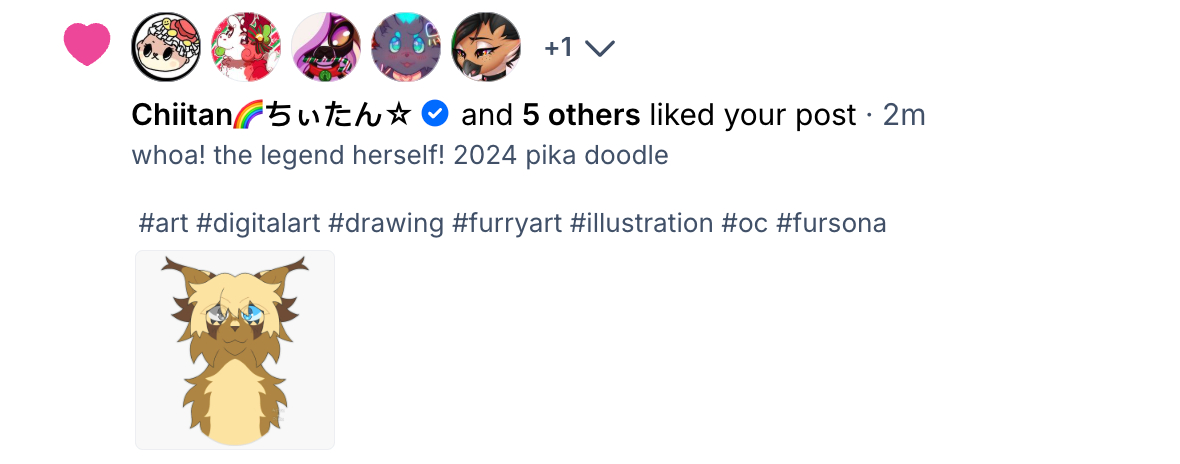Open the #art hashtag
This screenshot has width=1180, height=464.
click(163, 223)
